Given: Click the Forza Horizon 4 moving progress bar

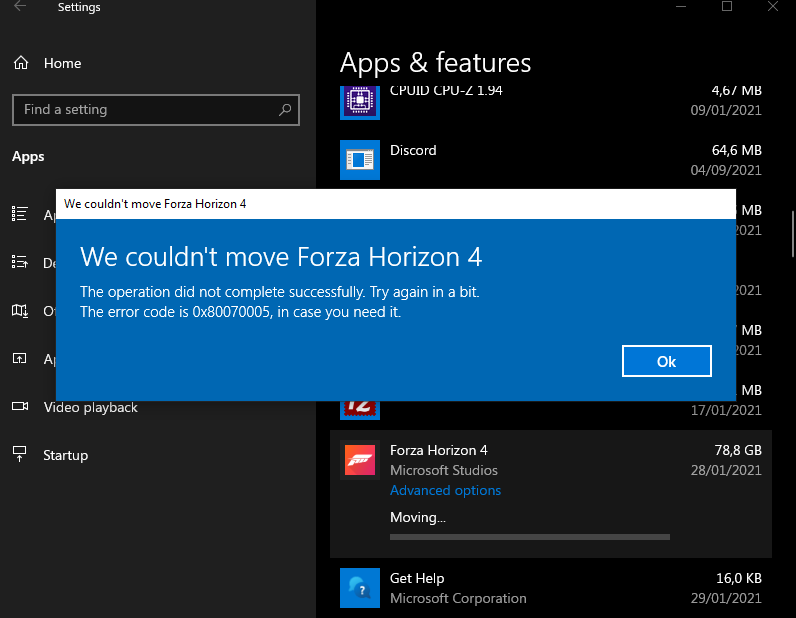Looking at the screenshot, I should (x=529, y=537).
